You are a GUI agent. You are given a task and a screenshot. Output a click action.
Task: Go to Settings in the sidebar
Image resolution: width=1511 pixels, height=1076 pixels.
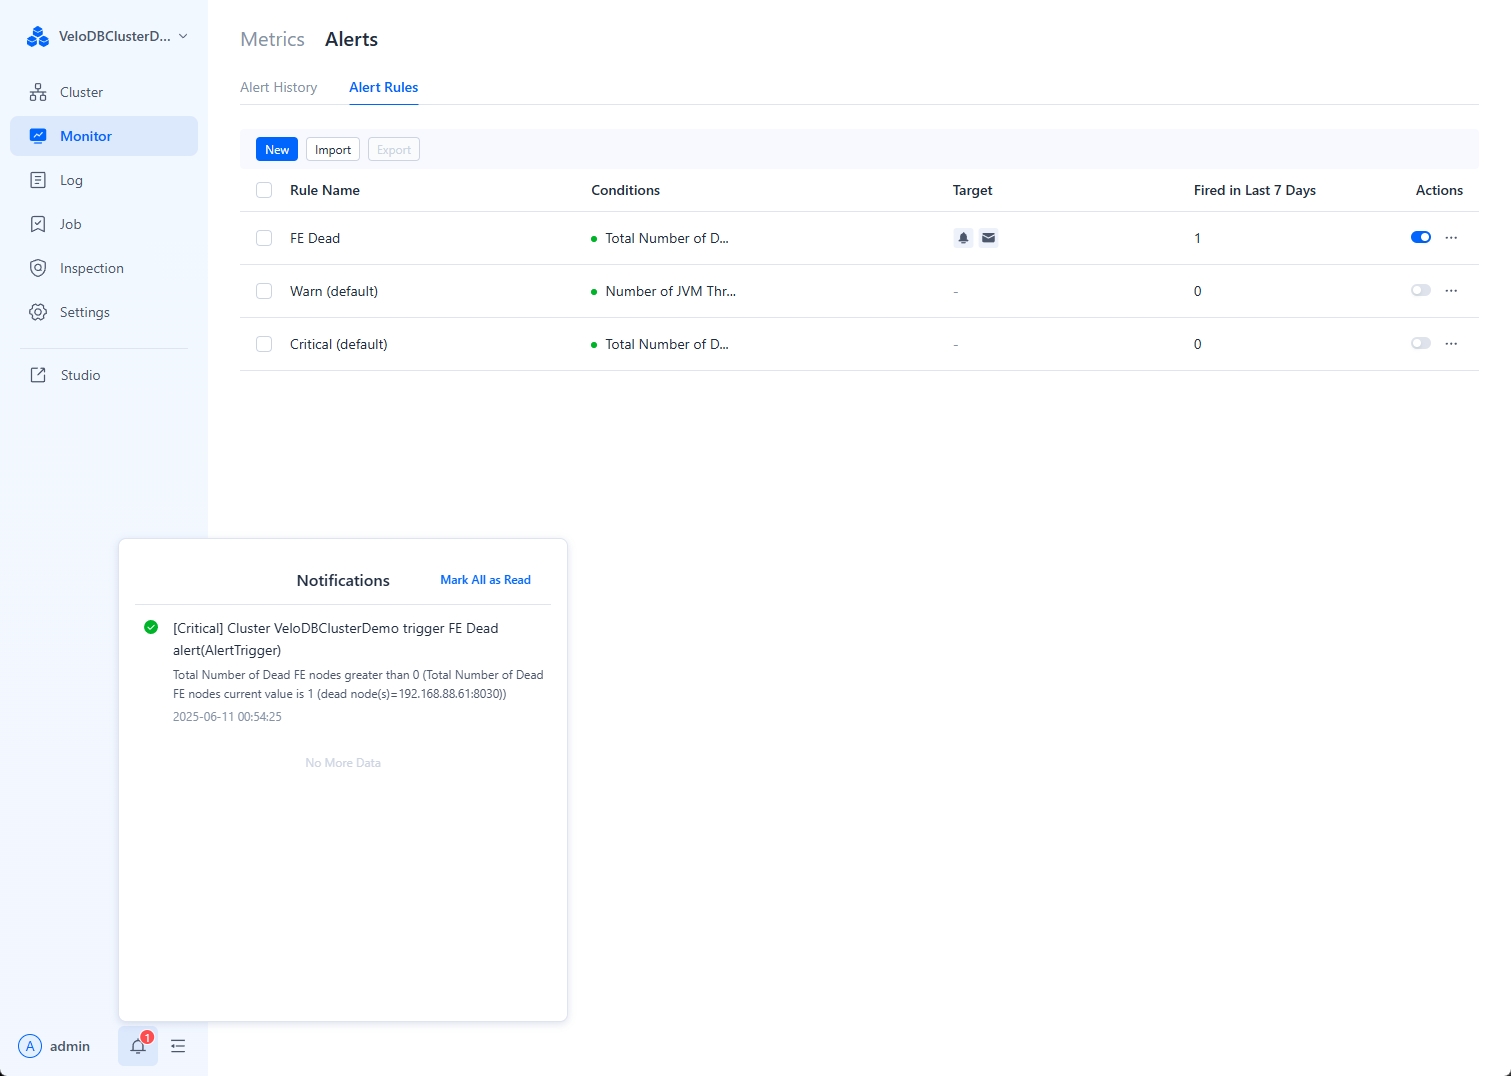(84, 312)
